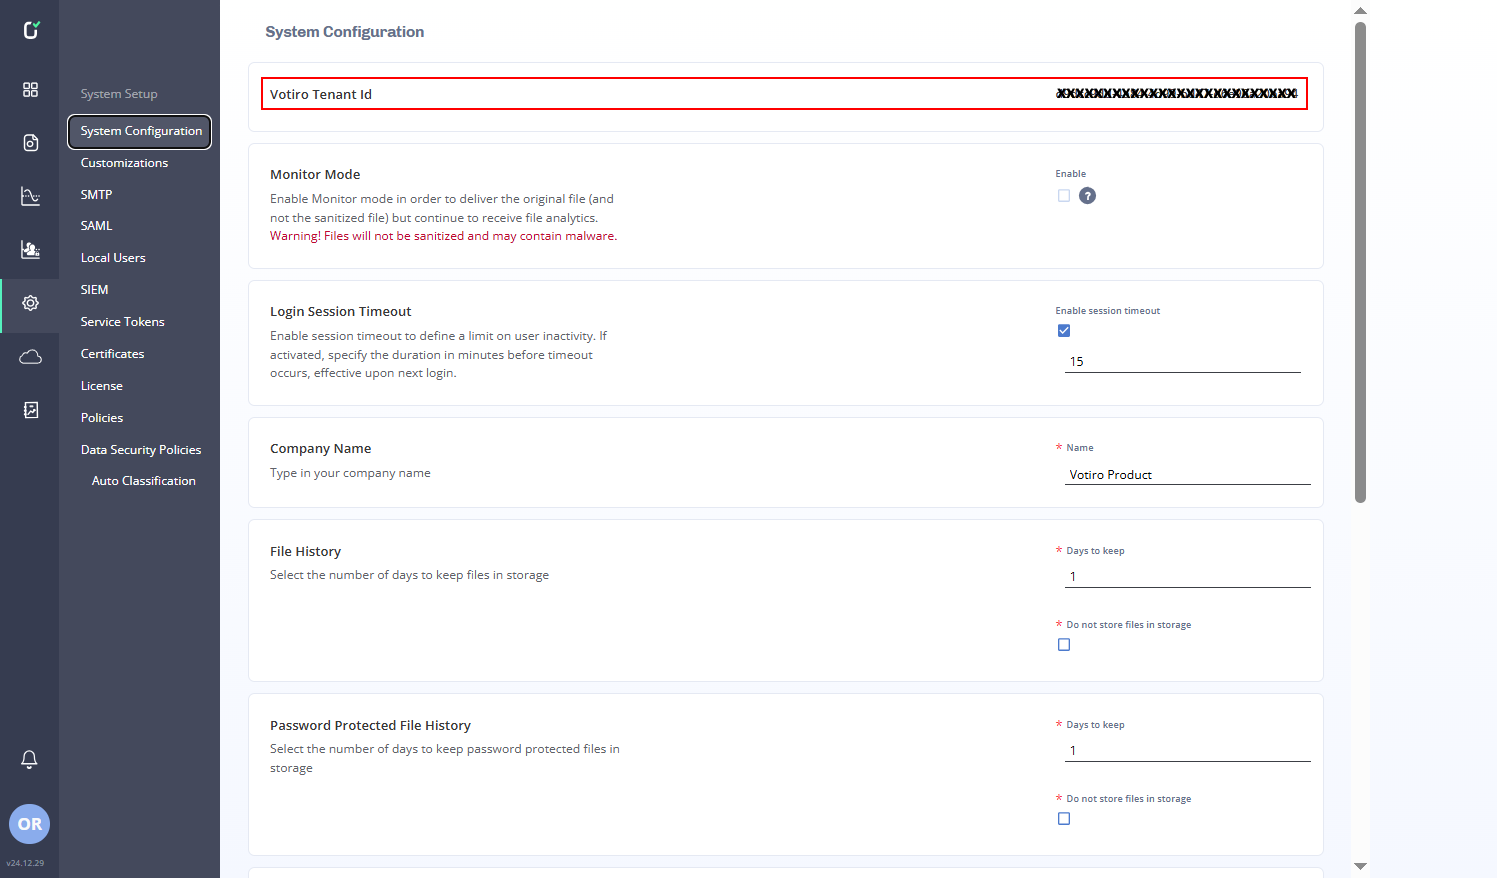The width and height of the screenshot is (1497, 878).
Task: Open the file search sidebar icon
Action: click(30, 143)
